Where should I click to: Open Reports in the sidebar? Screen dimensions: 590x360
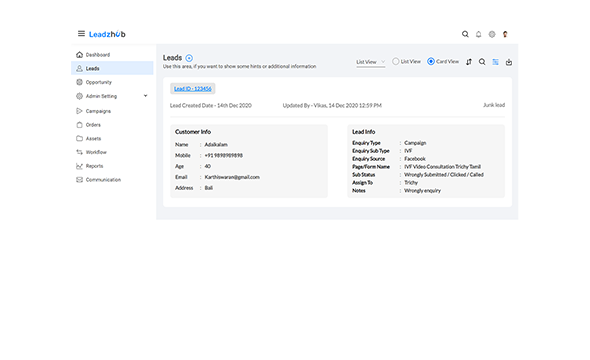pos(94,166)
